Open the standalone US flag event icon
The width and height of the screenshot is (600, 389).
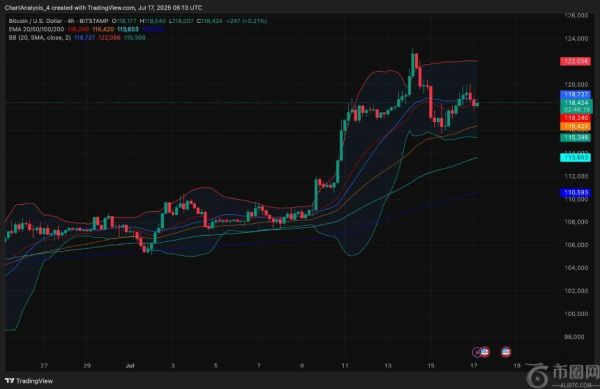[506, 352]
